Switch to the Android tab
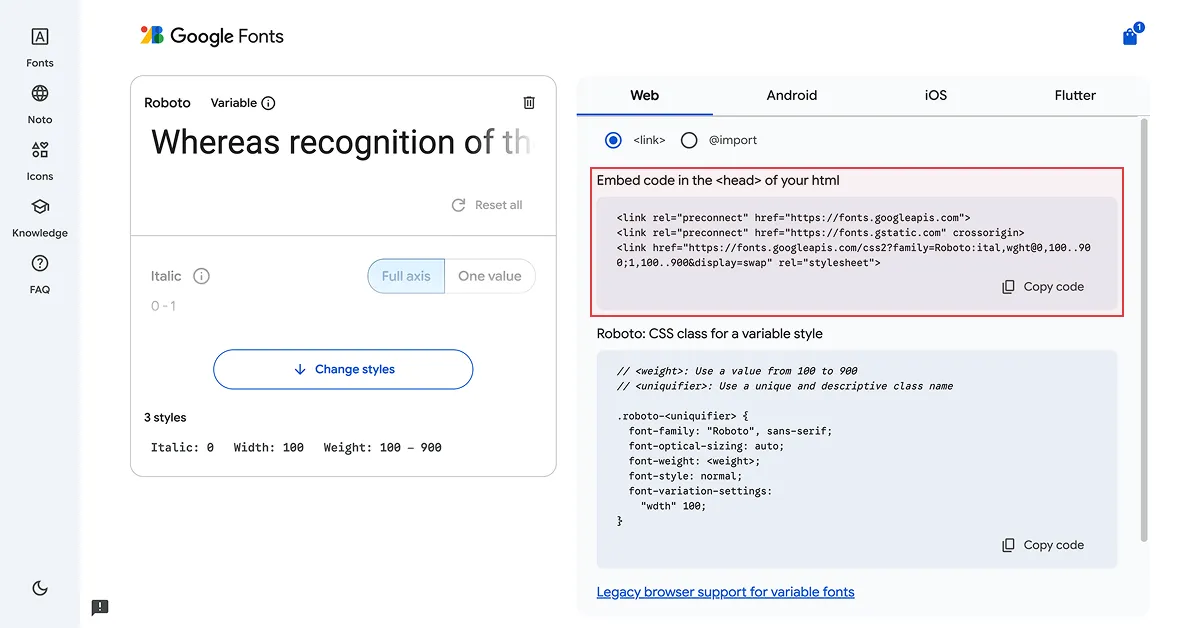The width and height of the screenshot is (1200, 628). click(x=792, y=96)
